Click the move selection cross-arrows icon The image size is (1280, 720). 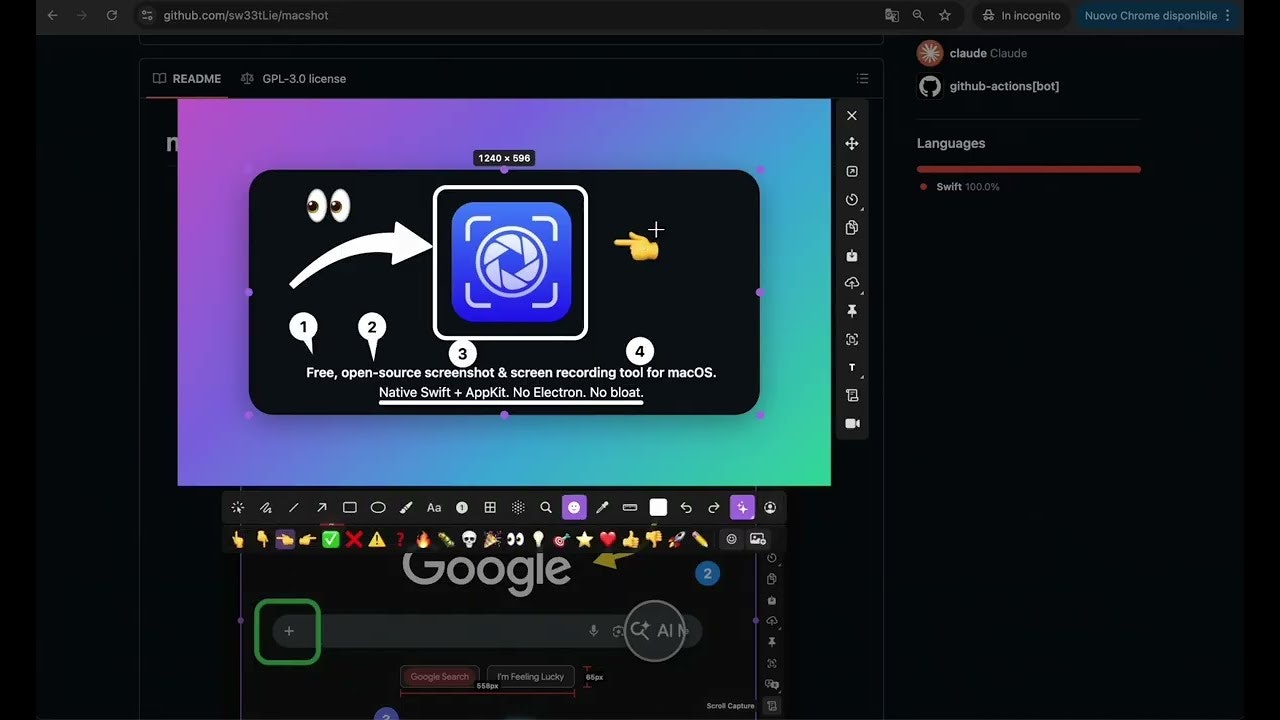pyautogui.click(x=852, y=143)
